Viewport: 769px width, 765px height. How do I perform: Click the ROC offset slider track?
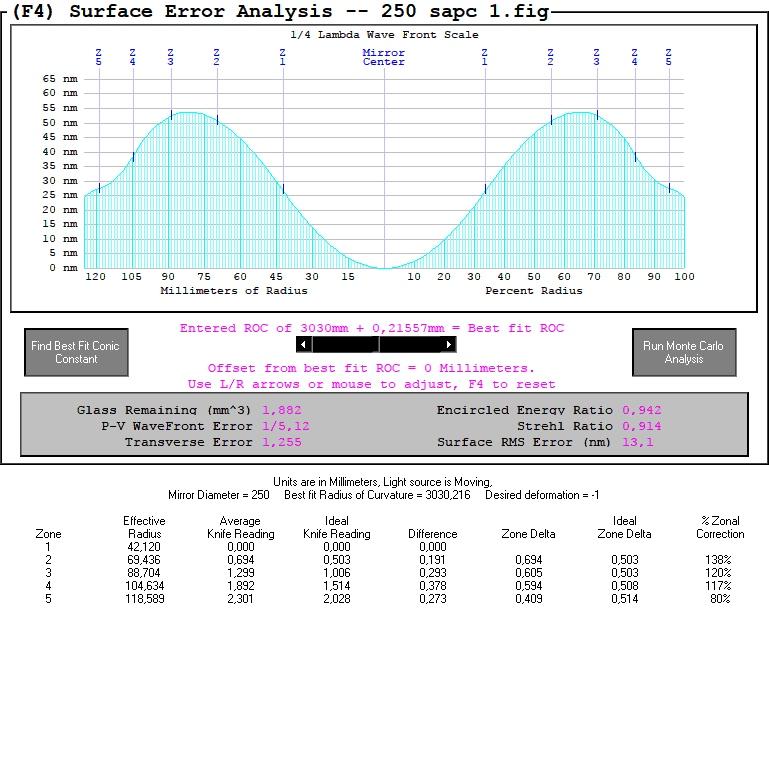(x=376, y=344)
